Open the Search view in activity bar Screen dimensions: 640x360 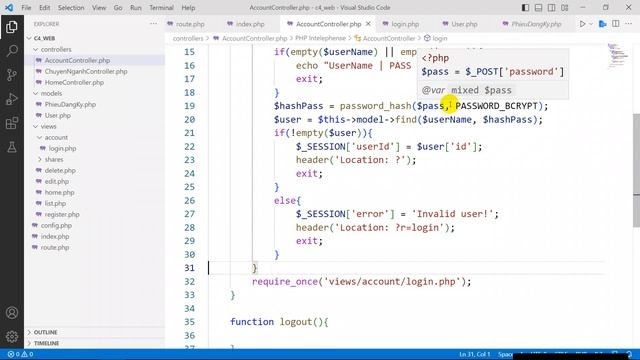[x=11, y=51]
